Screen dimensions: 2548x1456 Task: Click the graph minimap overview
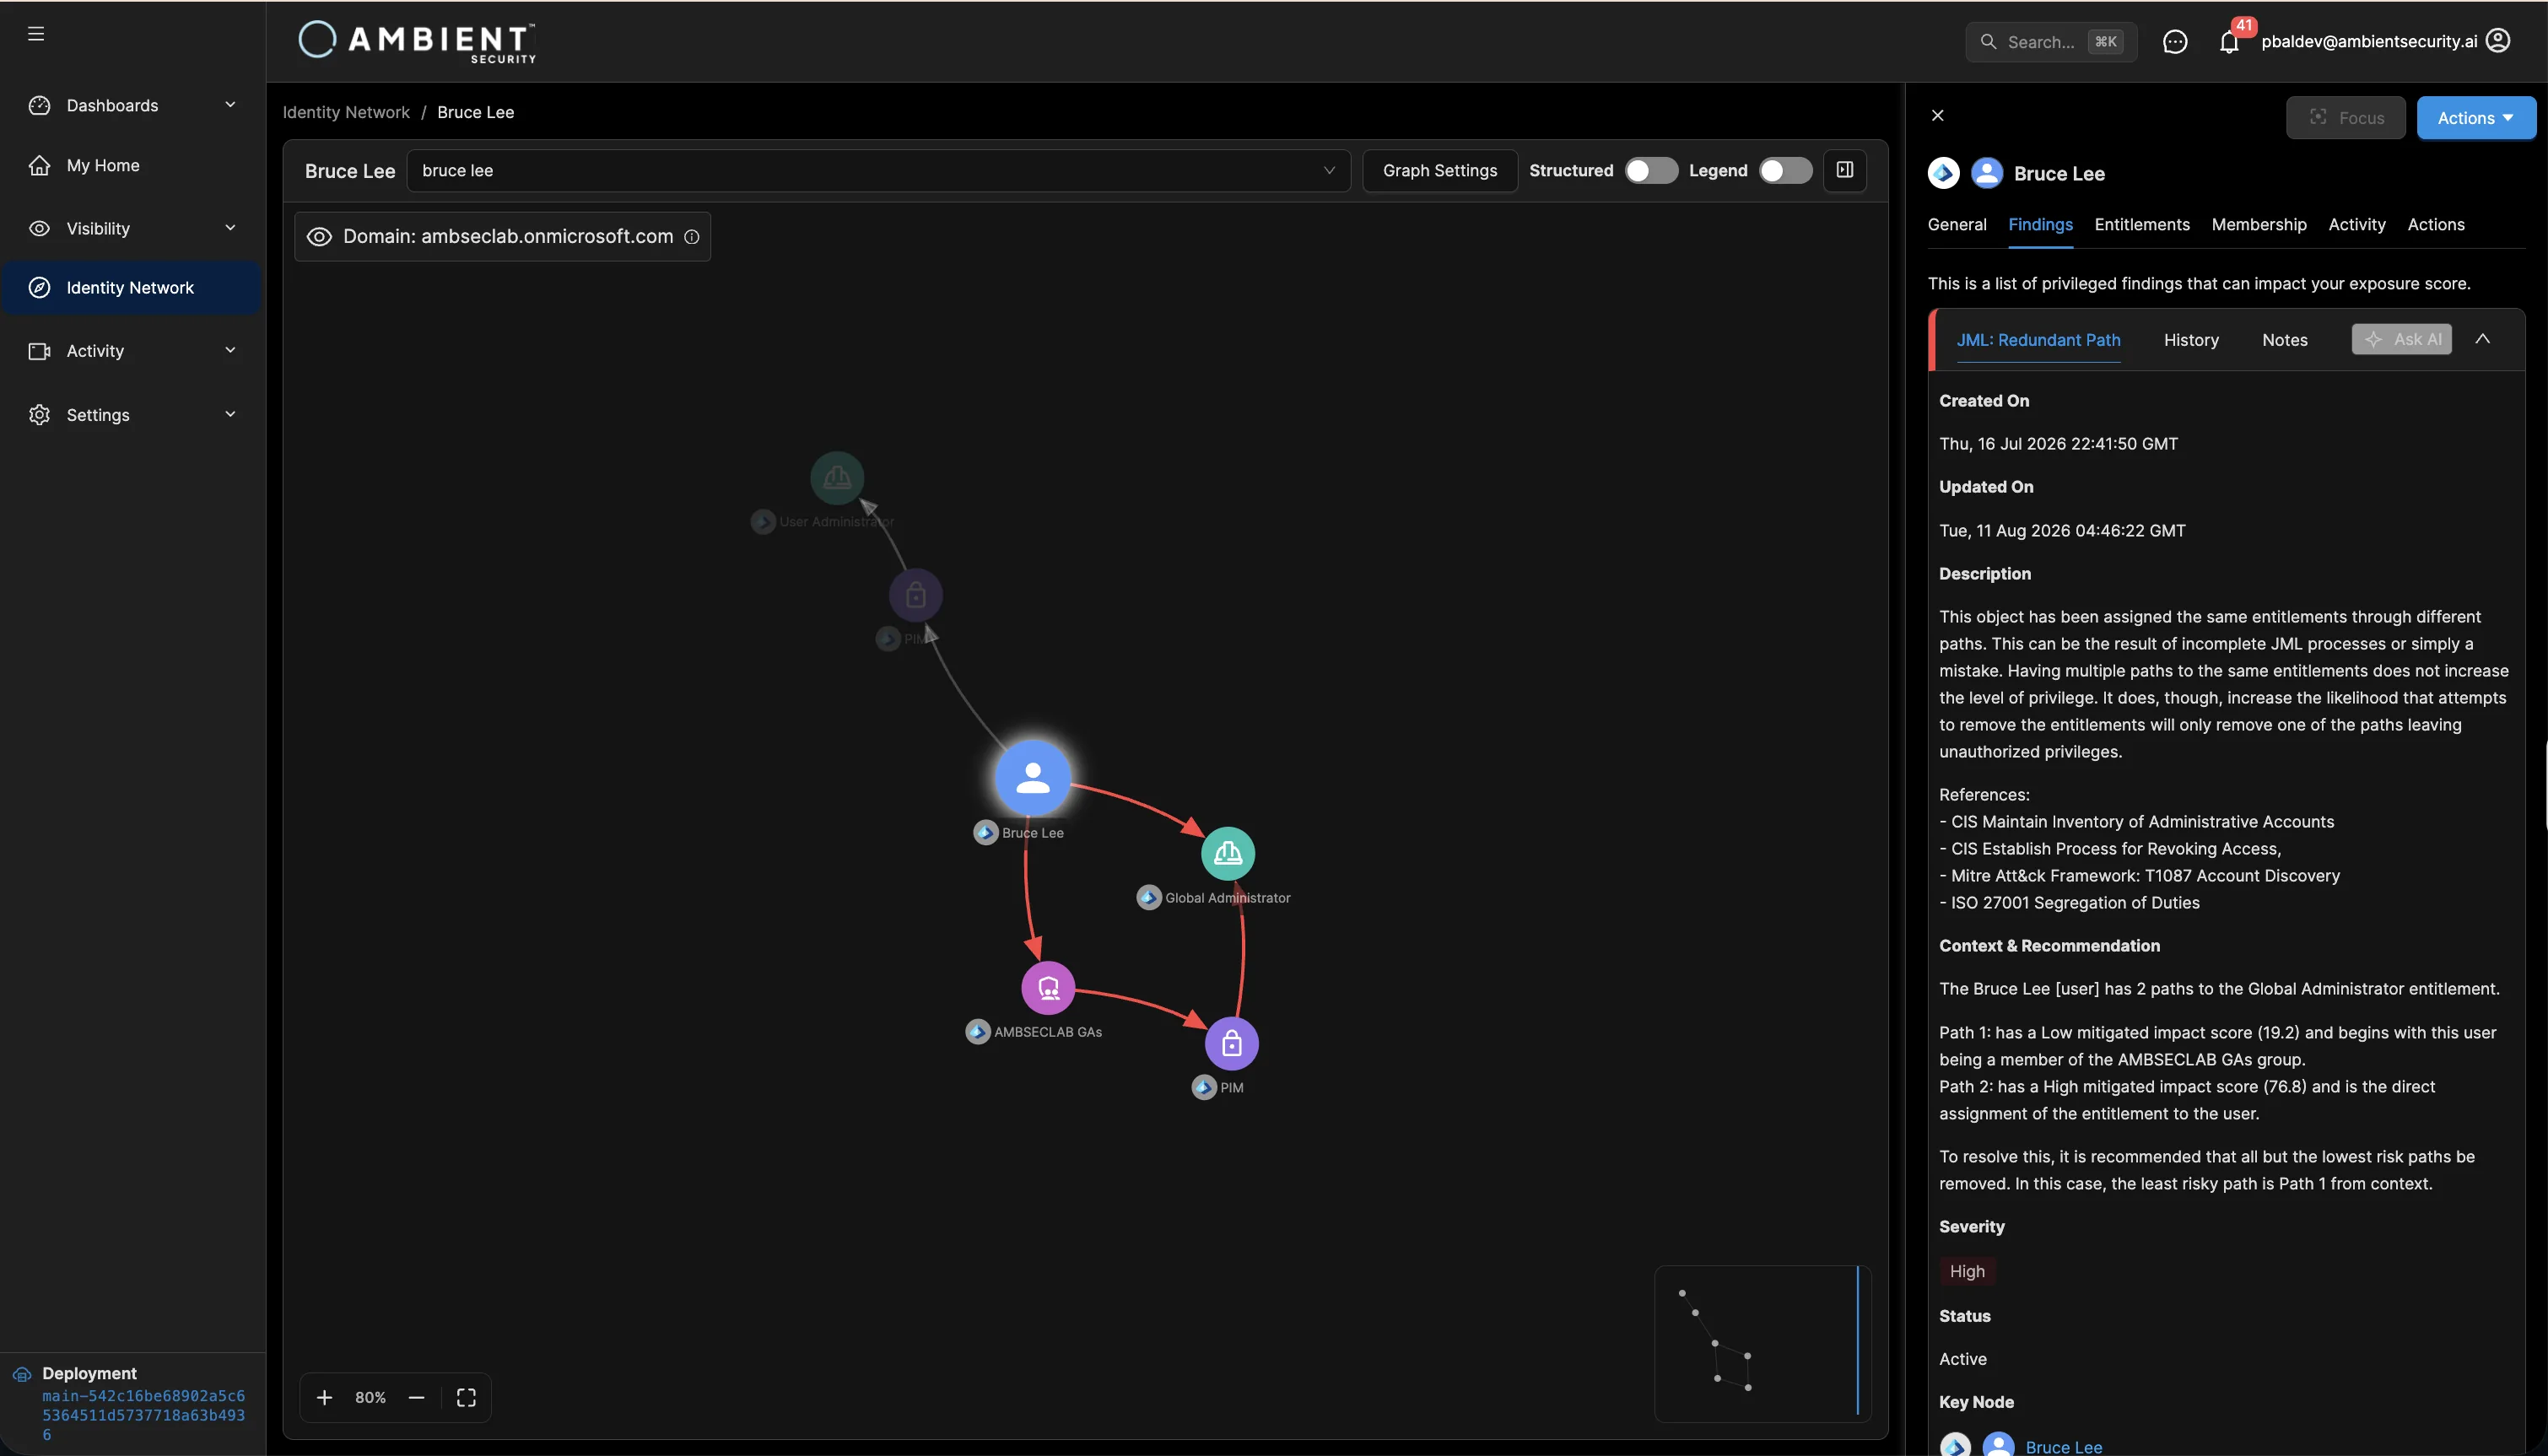coord(1762,1343)
